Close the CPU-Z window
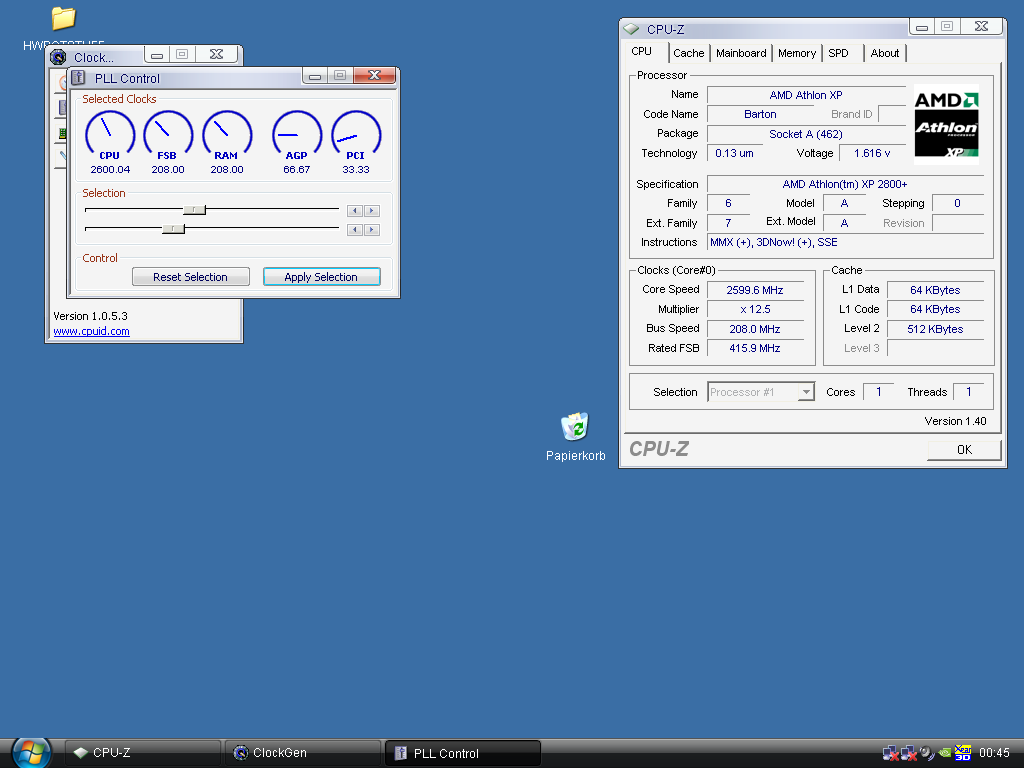 [981, 26]
